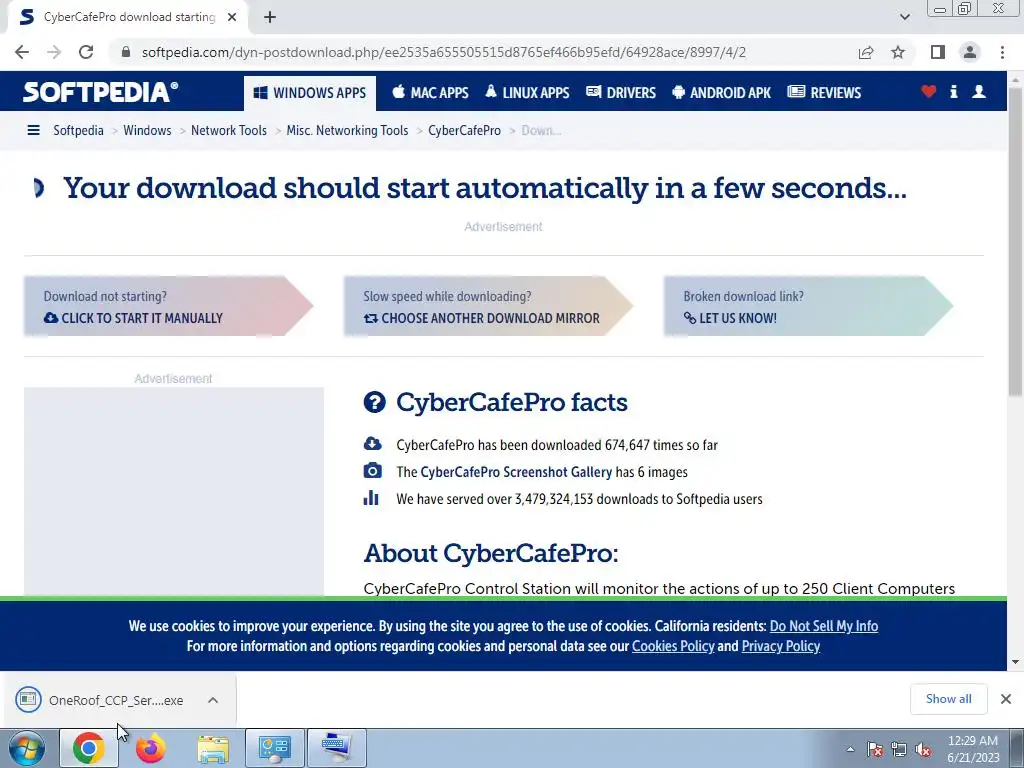1024x768 pixels.
Task: Click the forward navigation arrow
Action: click(x=54, y=52)
